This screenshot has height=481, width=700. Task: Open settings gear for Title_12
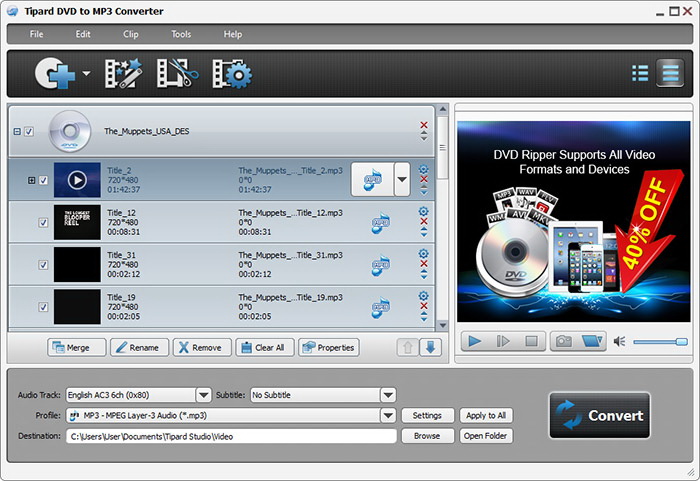pyautogui.click(x=423, y=211)
